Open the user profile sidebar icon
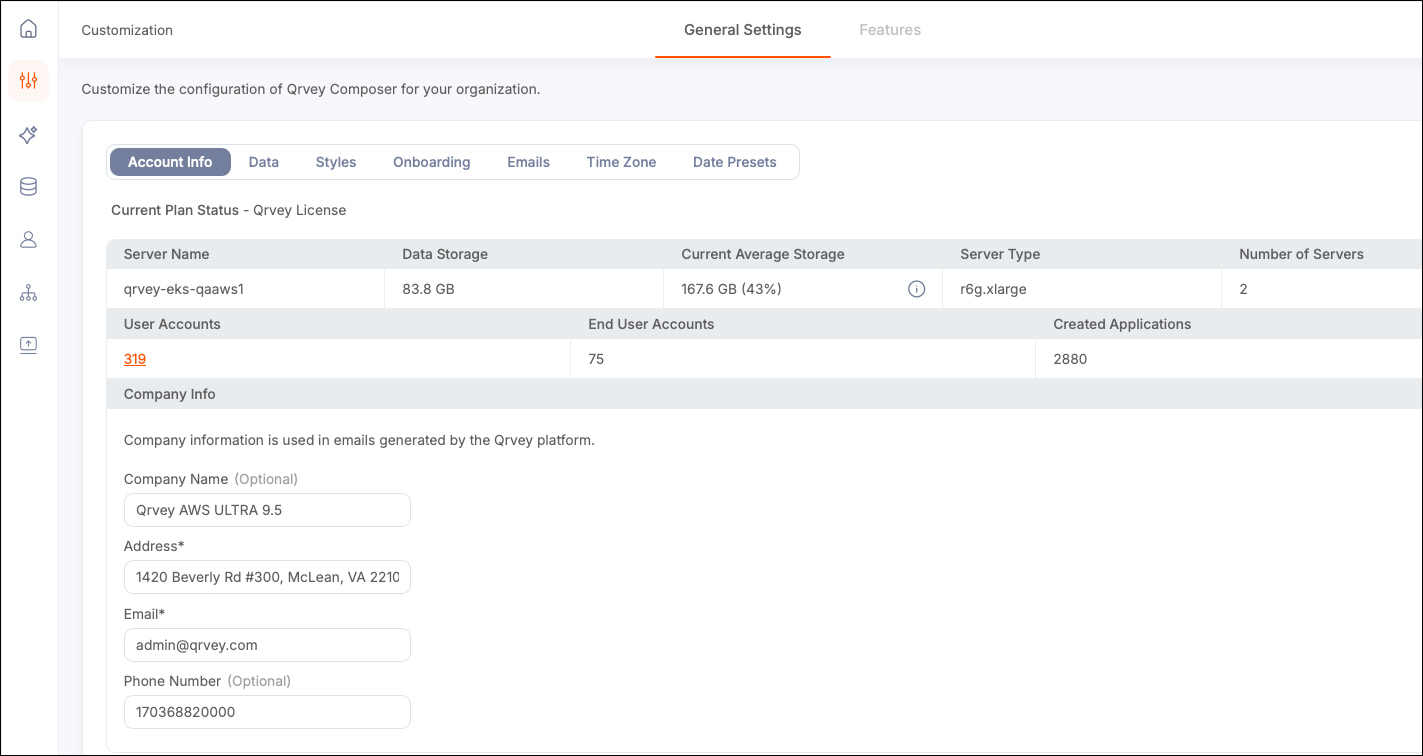Viewport: 1423px width, 756px height. [28, 240]
